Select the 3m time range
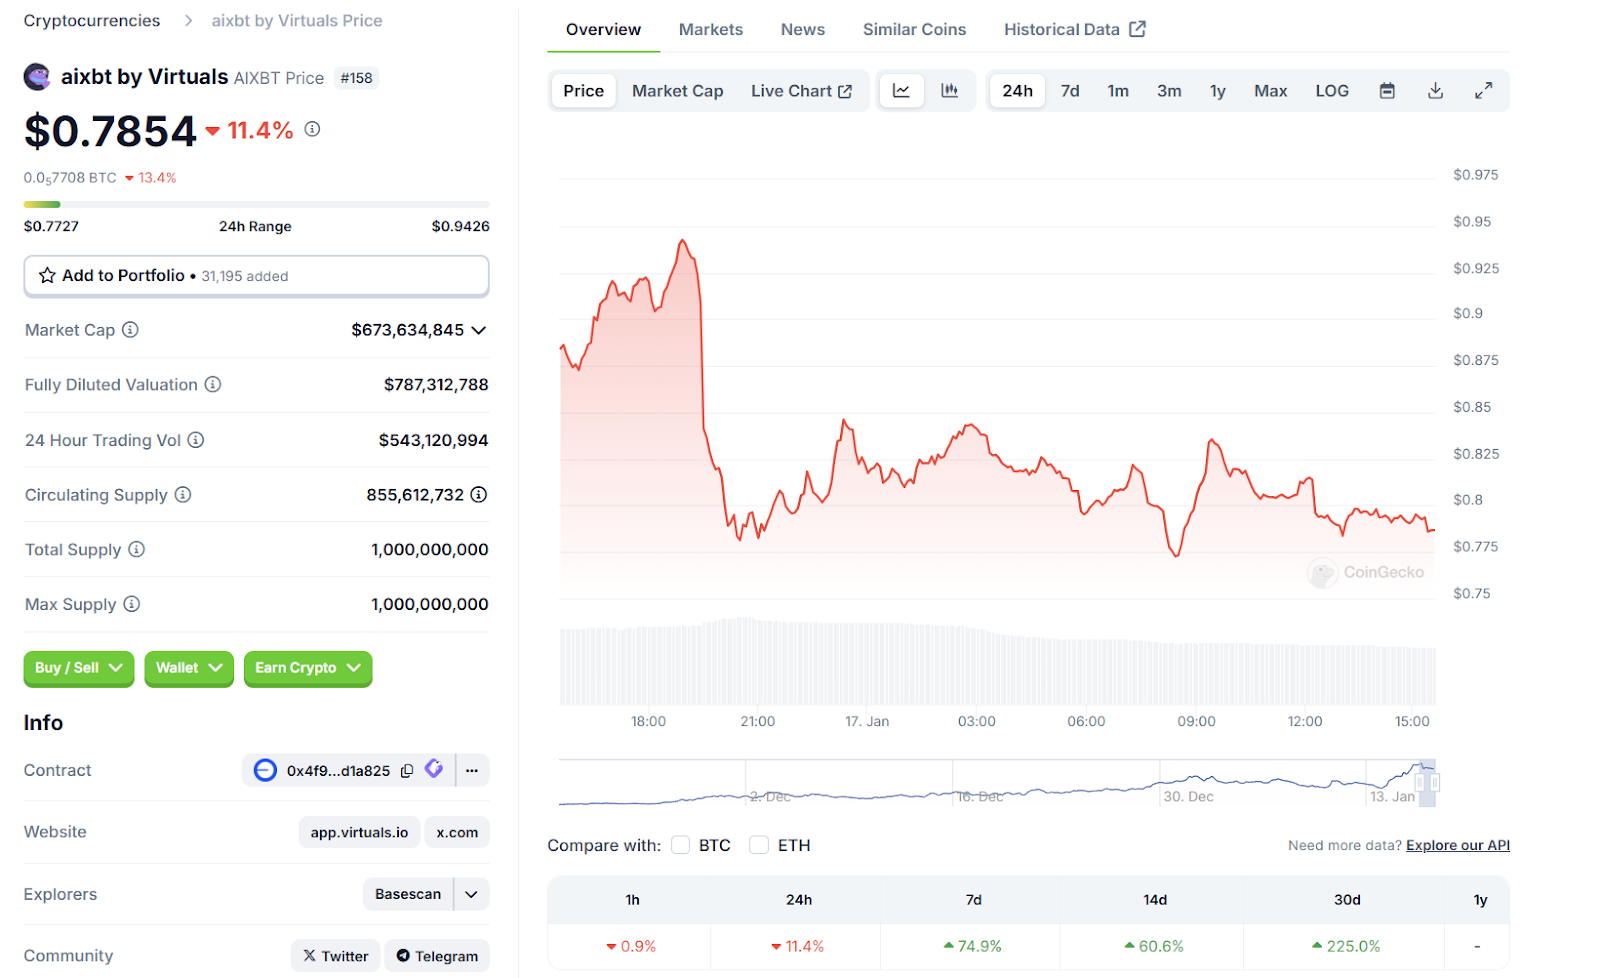 click(1169, 91)
